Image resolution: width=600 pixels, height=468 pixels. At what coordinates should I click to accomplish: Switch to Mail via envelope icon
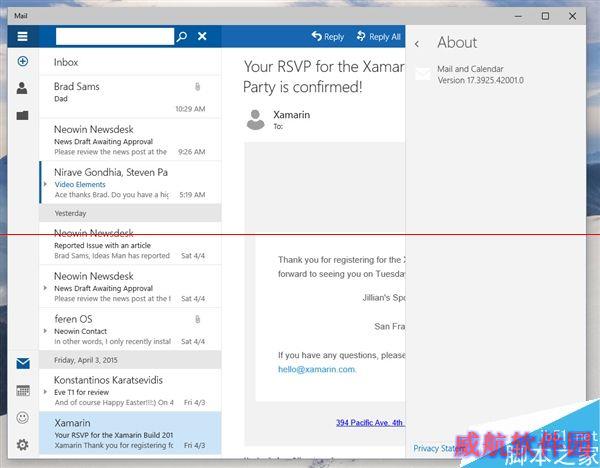click(x=23, y=363)
